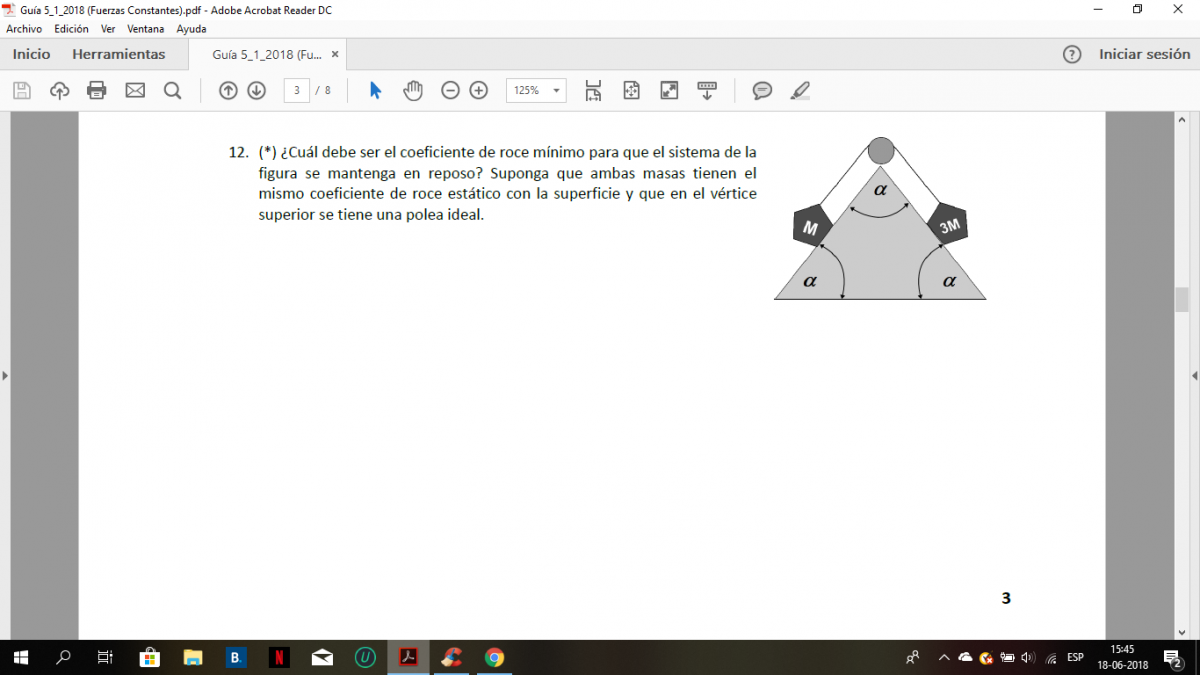Open the Archivo menu
The height and width of the screenshot is (675, 1200).
[x=24, y=29]
